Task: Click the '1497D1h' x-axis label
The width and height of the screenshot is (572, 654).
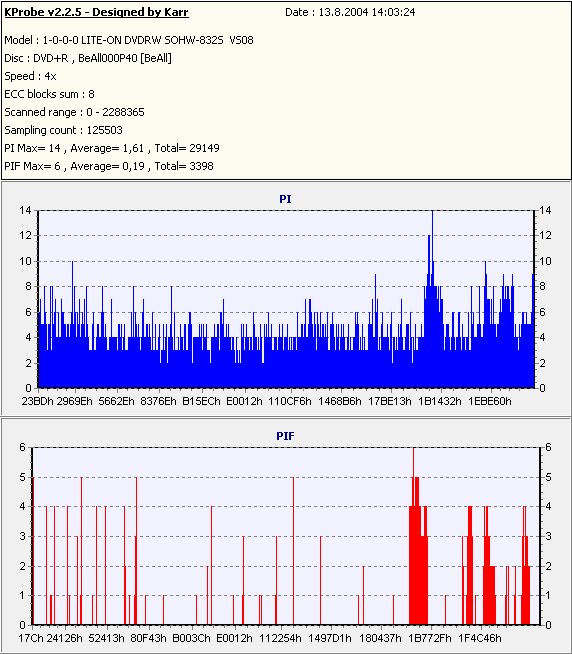Action: tap(330, 638)
